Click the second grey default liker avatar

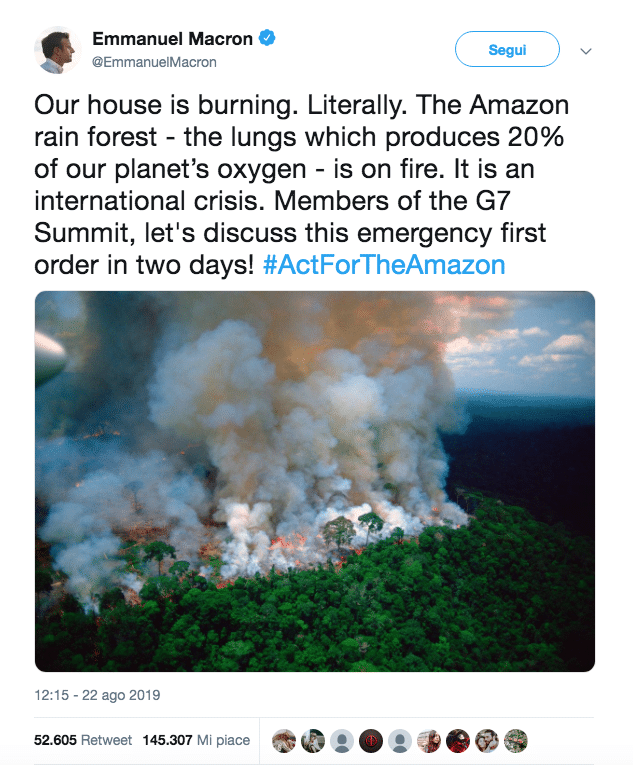pos(400,741)
